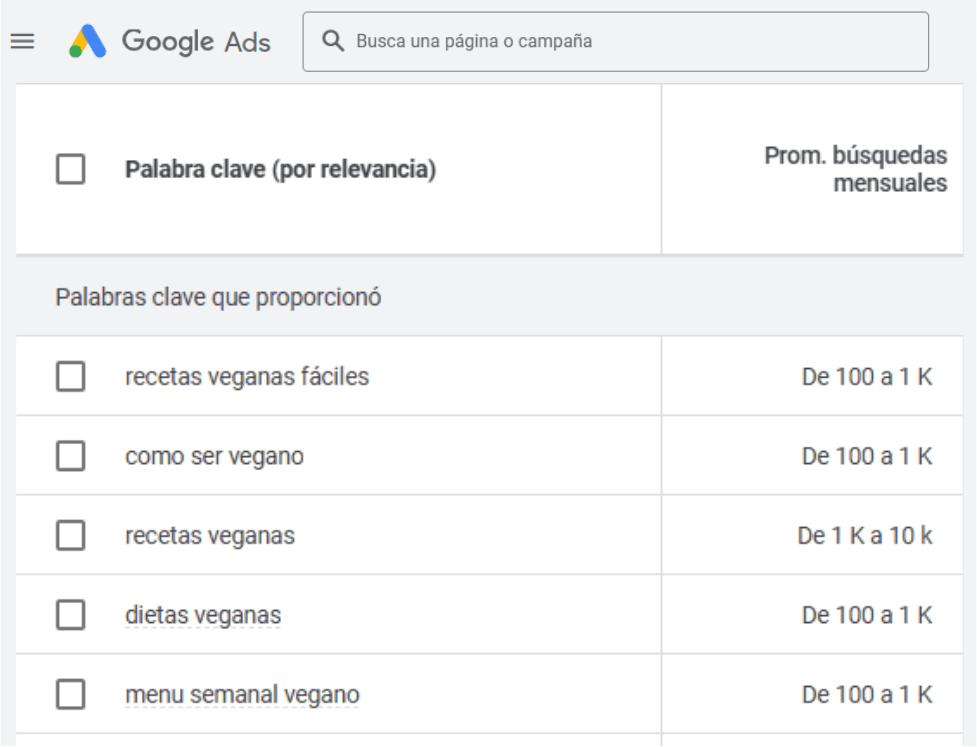Image resolution: width=977 pixels, height=747 pixels.
Task: Mark the 'menu semanal vegano' checkbox
Action: click(x=71, y=694)
